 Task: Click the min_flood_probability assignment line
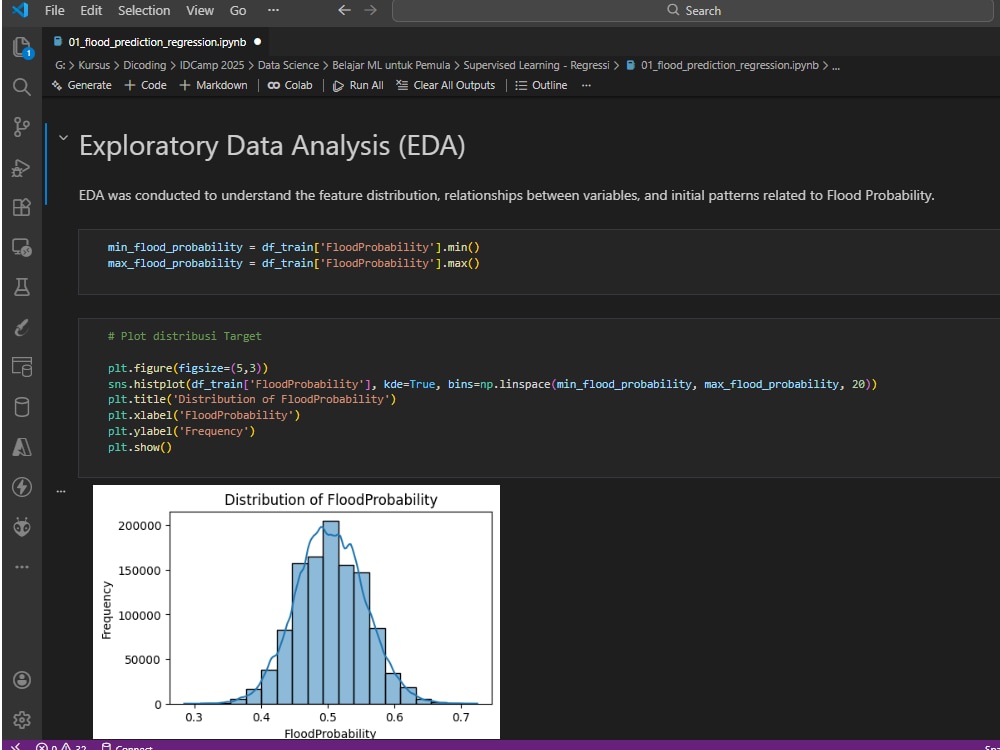pyautogui.click(x=293, y=247)
